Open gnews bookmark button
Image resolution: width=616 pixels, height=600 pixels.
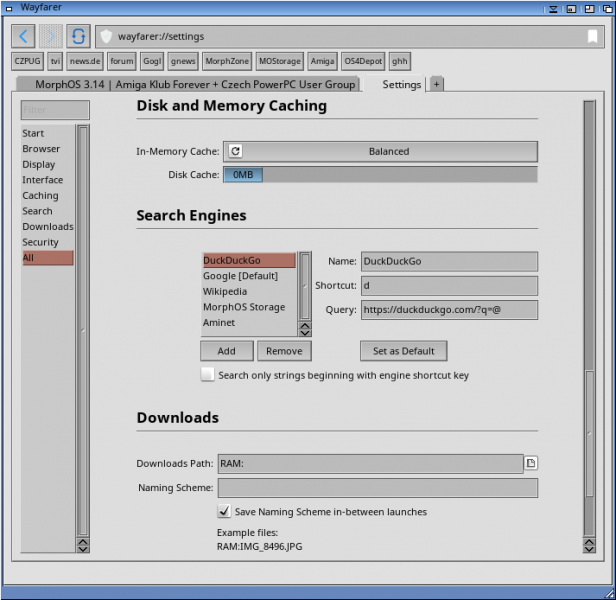183,61
